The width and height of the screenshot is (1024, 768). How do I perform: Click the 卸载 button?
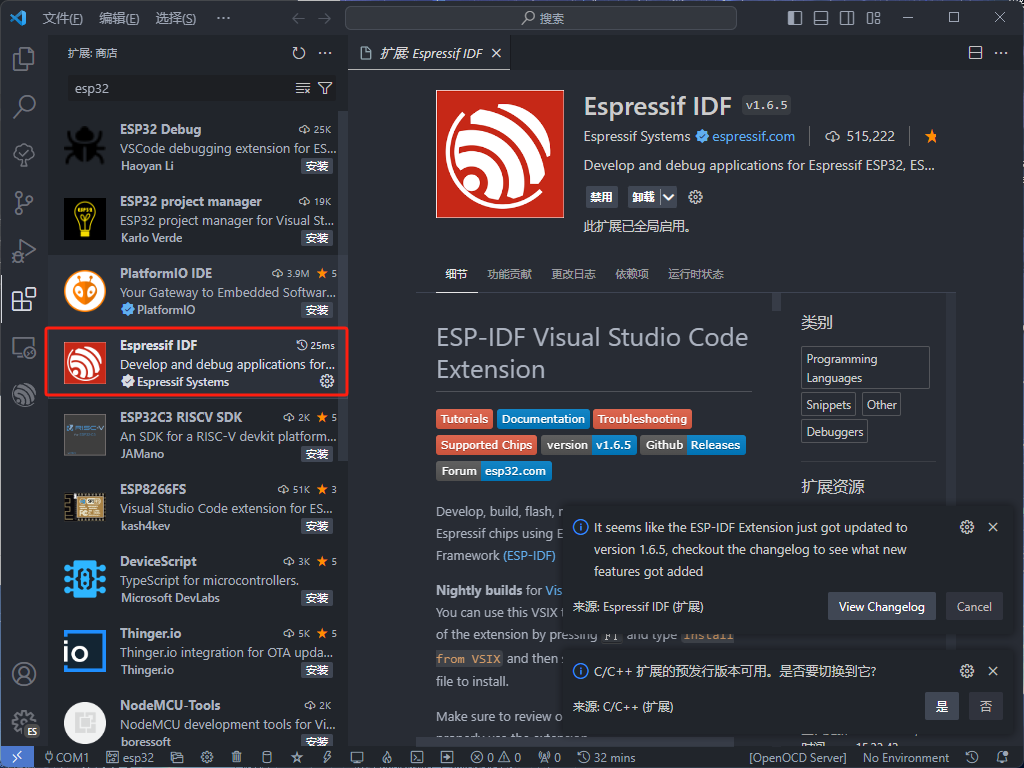pos(644,197)
